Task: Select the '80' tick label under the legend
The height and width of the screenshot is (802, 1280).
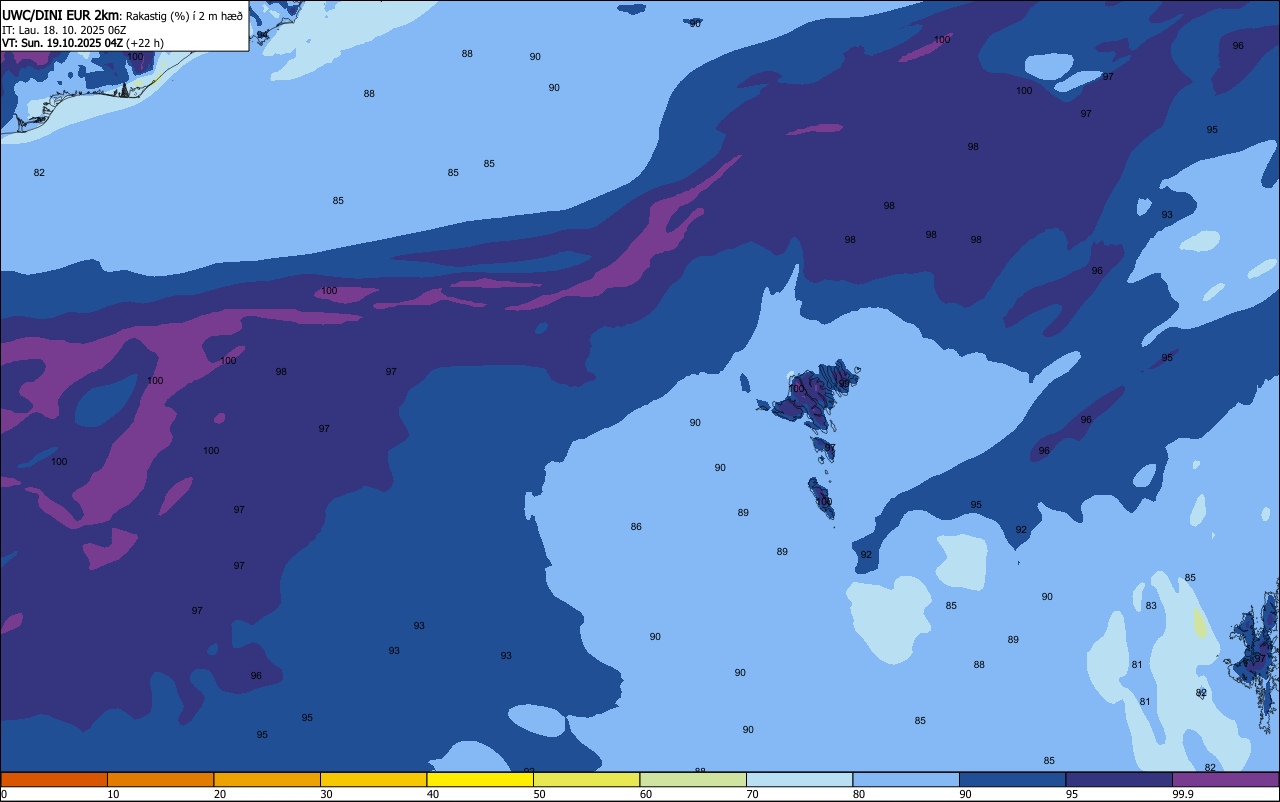Action: (859, 794)
